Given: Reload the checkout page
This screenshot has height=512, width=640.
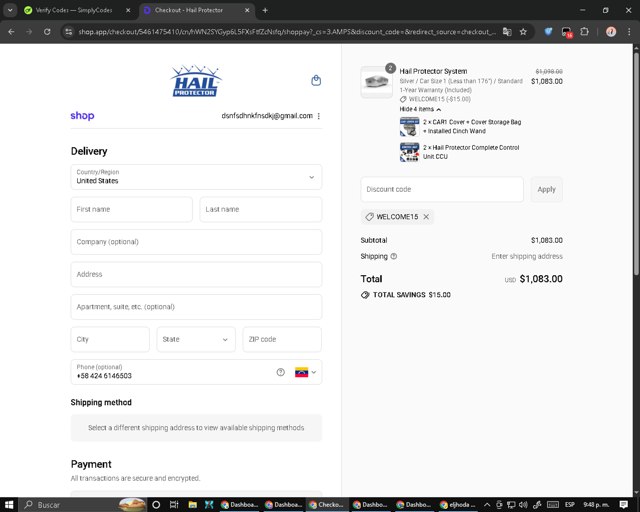Looking at the screenshot, I should pos(47,32).
